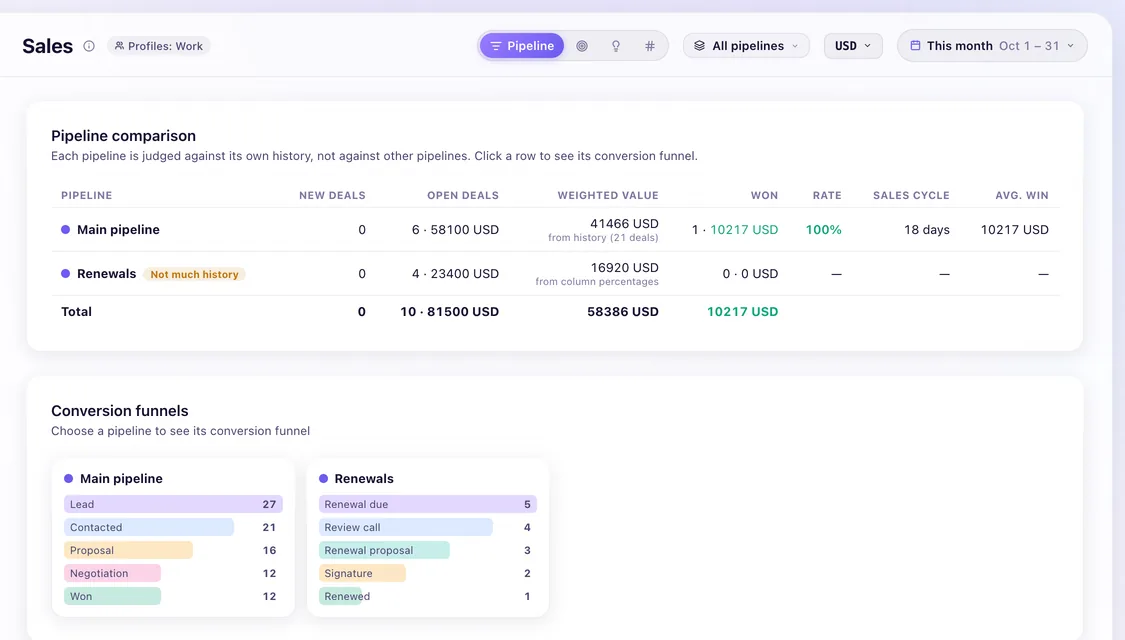The image size is (1125, 640).
Task: Open the USD currency dropdown
Action: (x=853, y=46)
